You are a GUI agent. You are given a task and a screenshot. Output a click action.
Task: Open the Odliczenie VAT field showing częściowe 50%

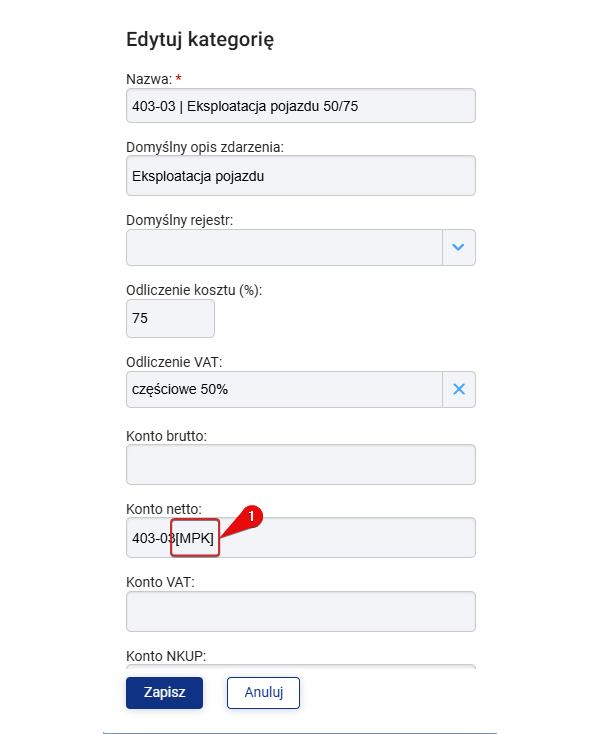284,389
